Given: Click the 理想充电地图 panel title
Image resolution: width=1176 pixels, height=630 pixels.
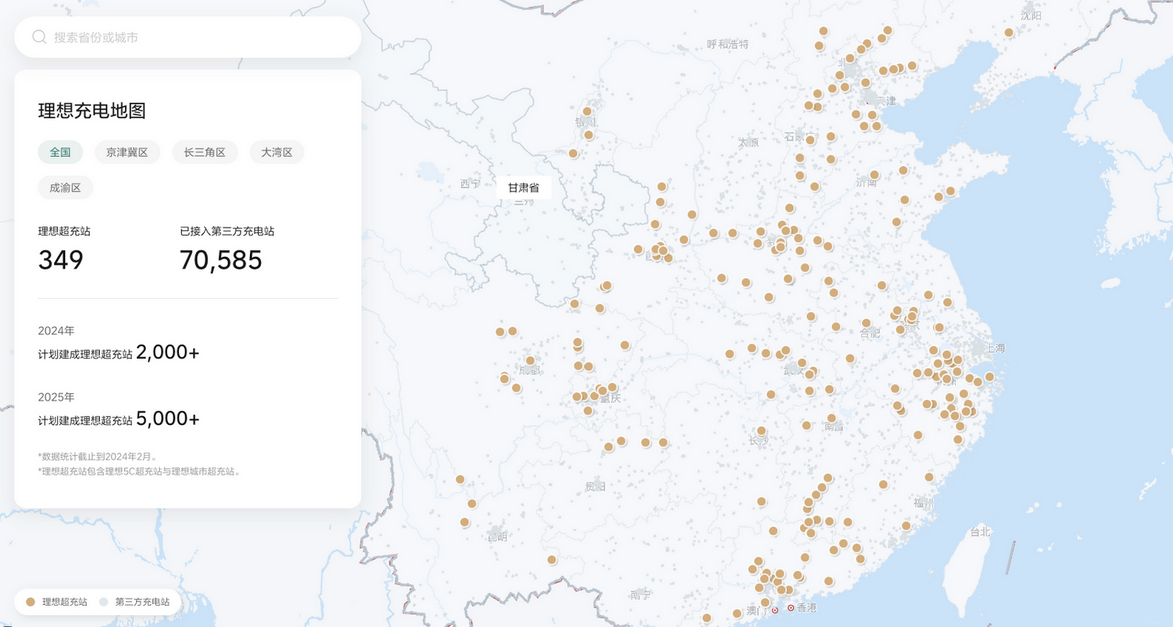Looking at the screenshot, I should click(x=92, y=111).
